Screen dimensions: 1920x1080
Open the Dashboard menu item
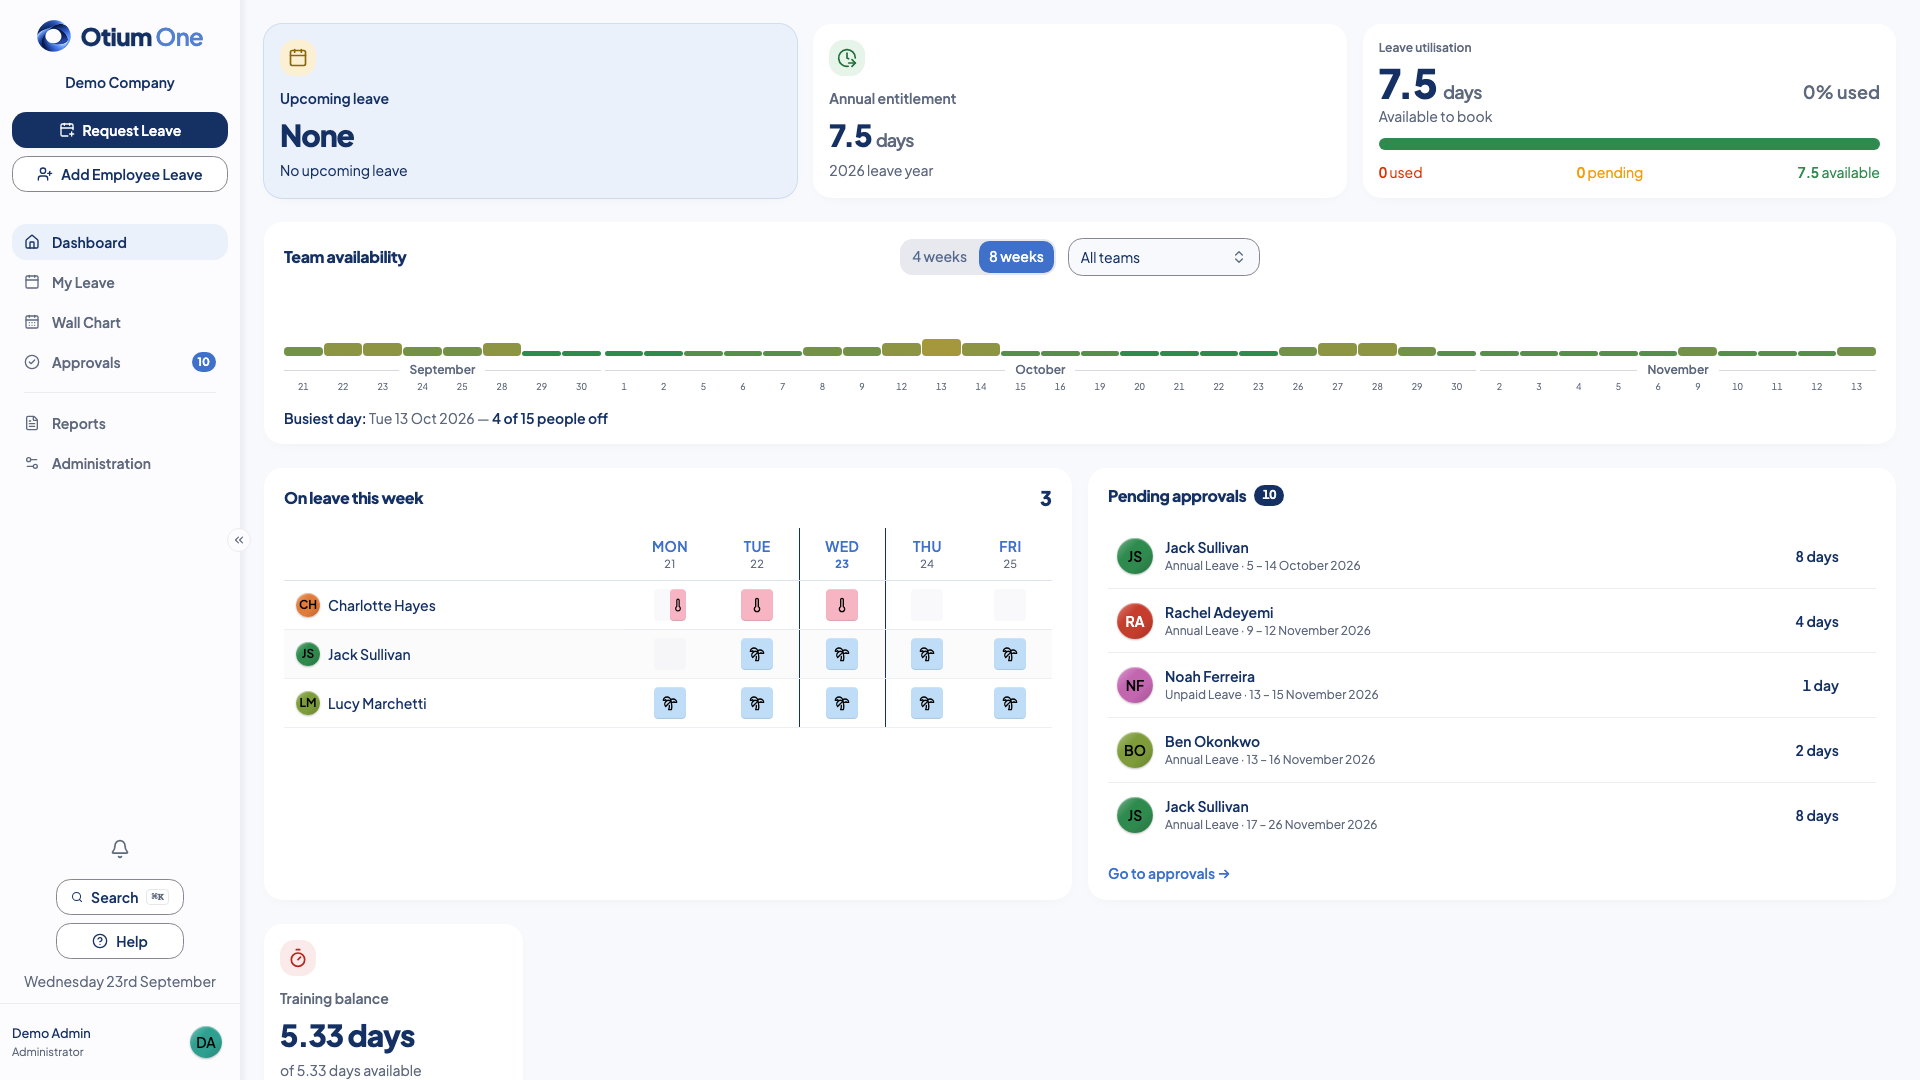click(x=120, y=242)
